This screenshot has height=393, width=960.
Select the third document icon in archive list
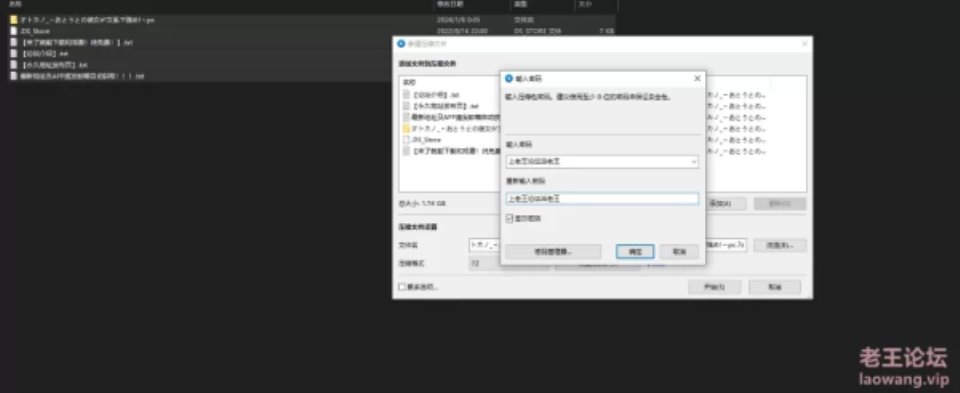point(406,117)
